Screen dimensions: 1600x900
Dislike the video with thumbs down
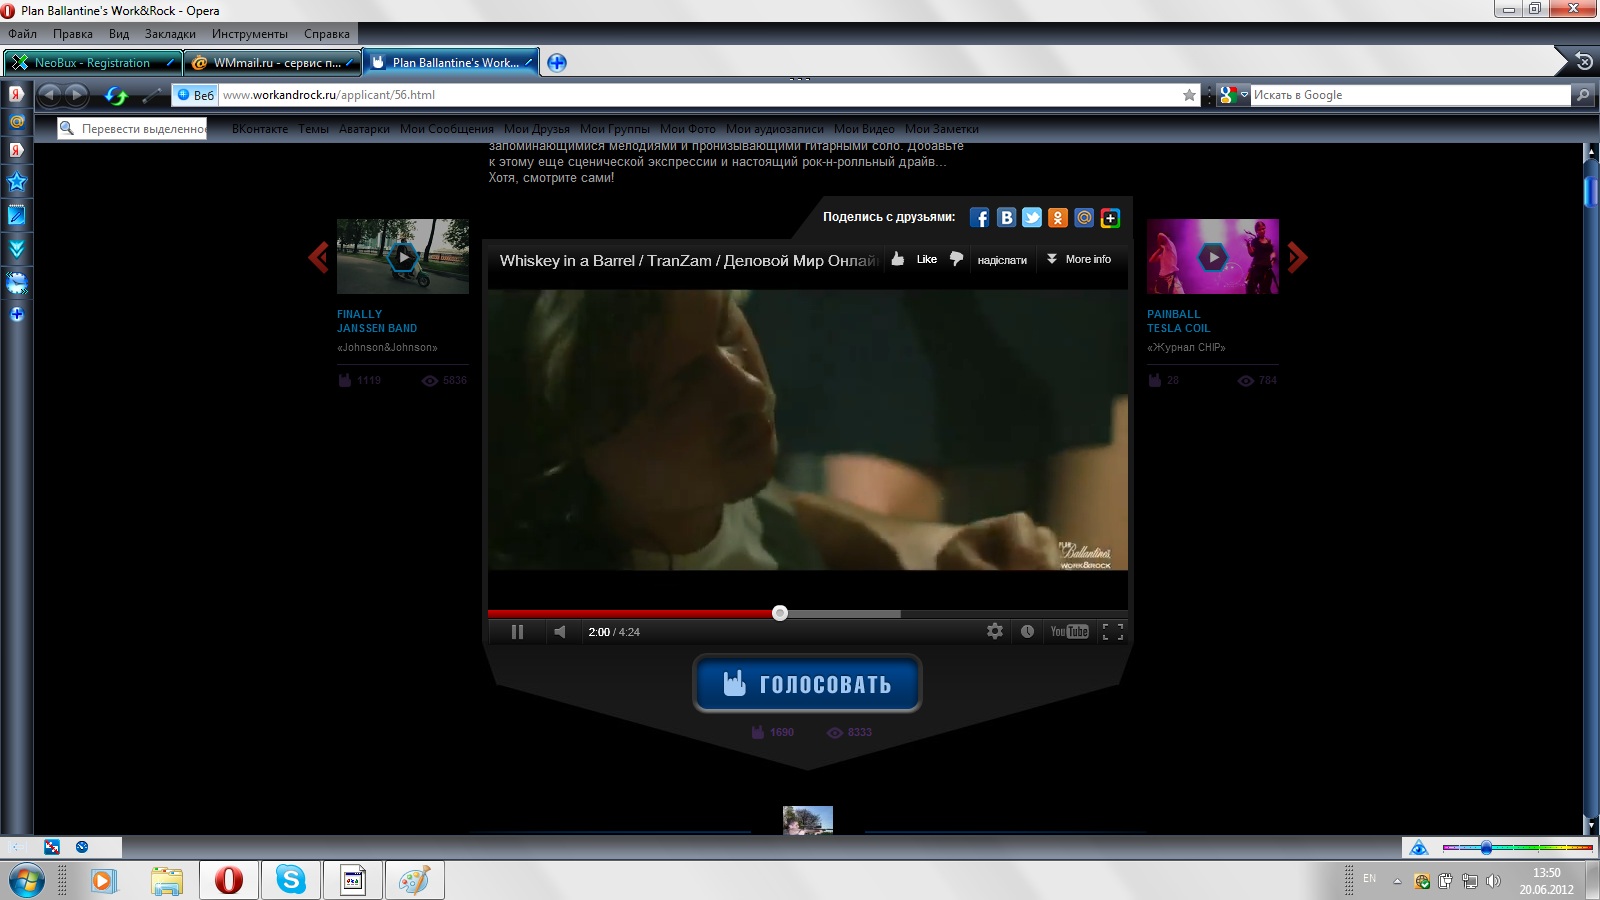(956, 259)
